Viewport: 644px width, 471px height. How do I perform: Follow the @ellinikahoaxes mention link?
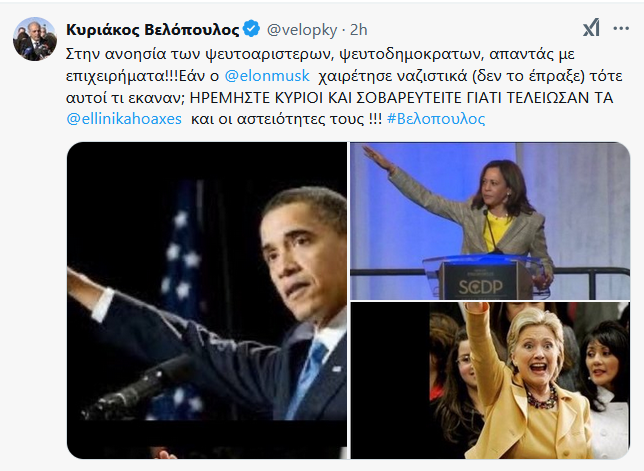tap(124, 119)
